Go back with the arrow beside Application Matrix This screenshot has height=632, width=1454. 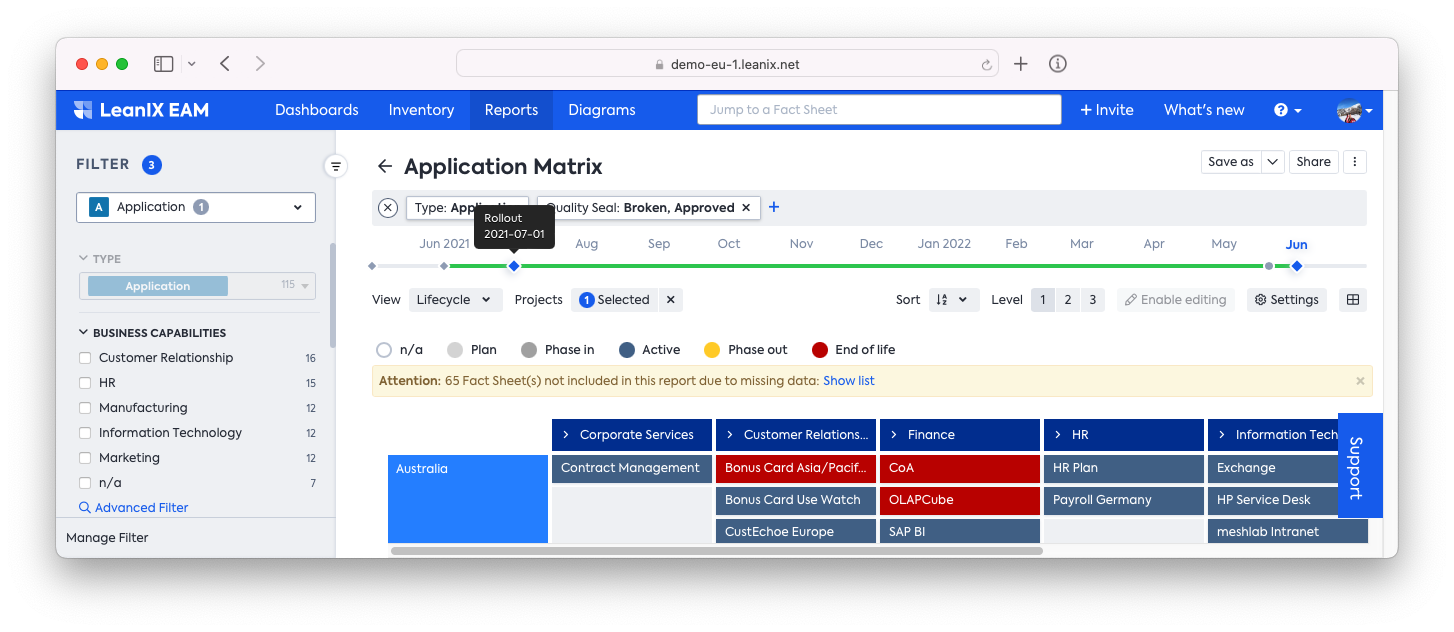tap(385, 167)
